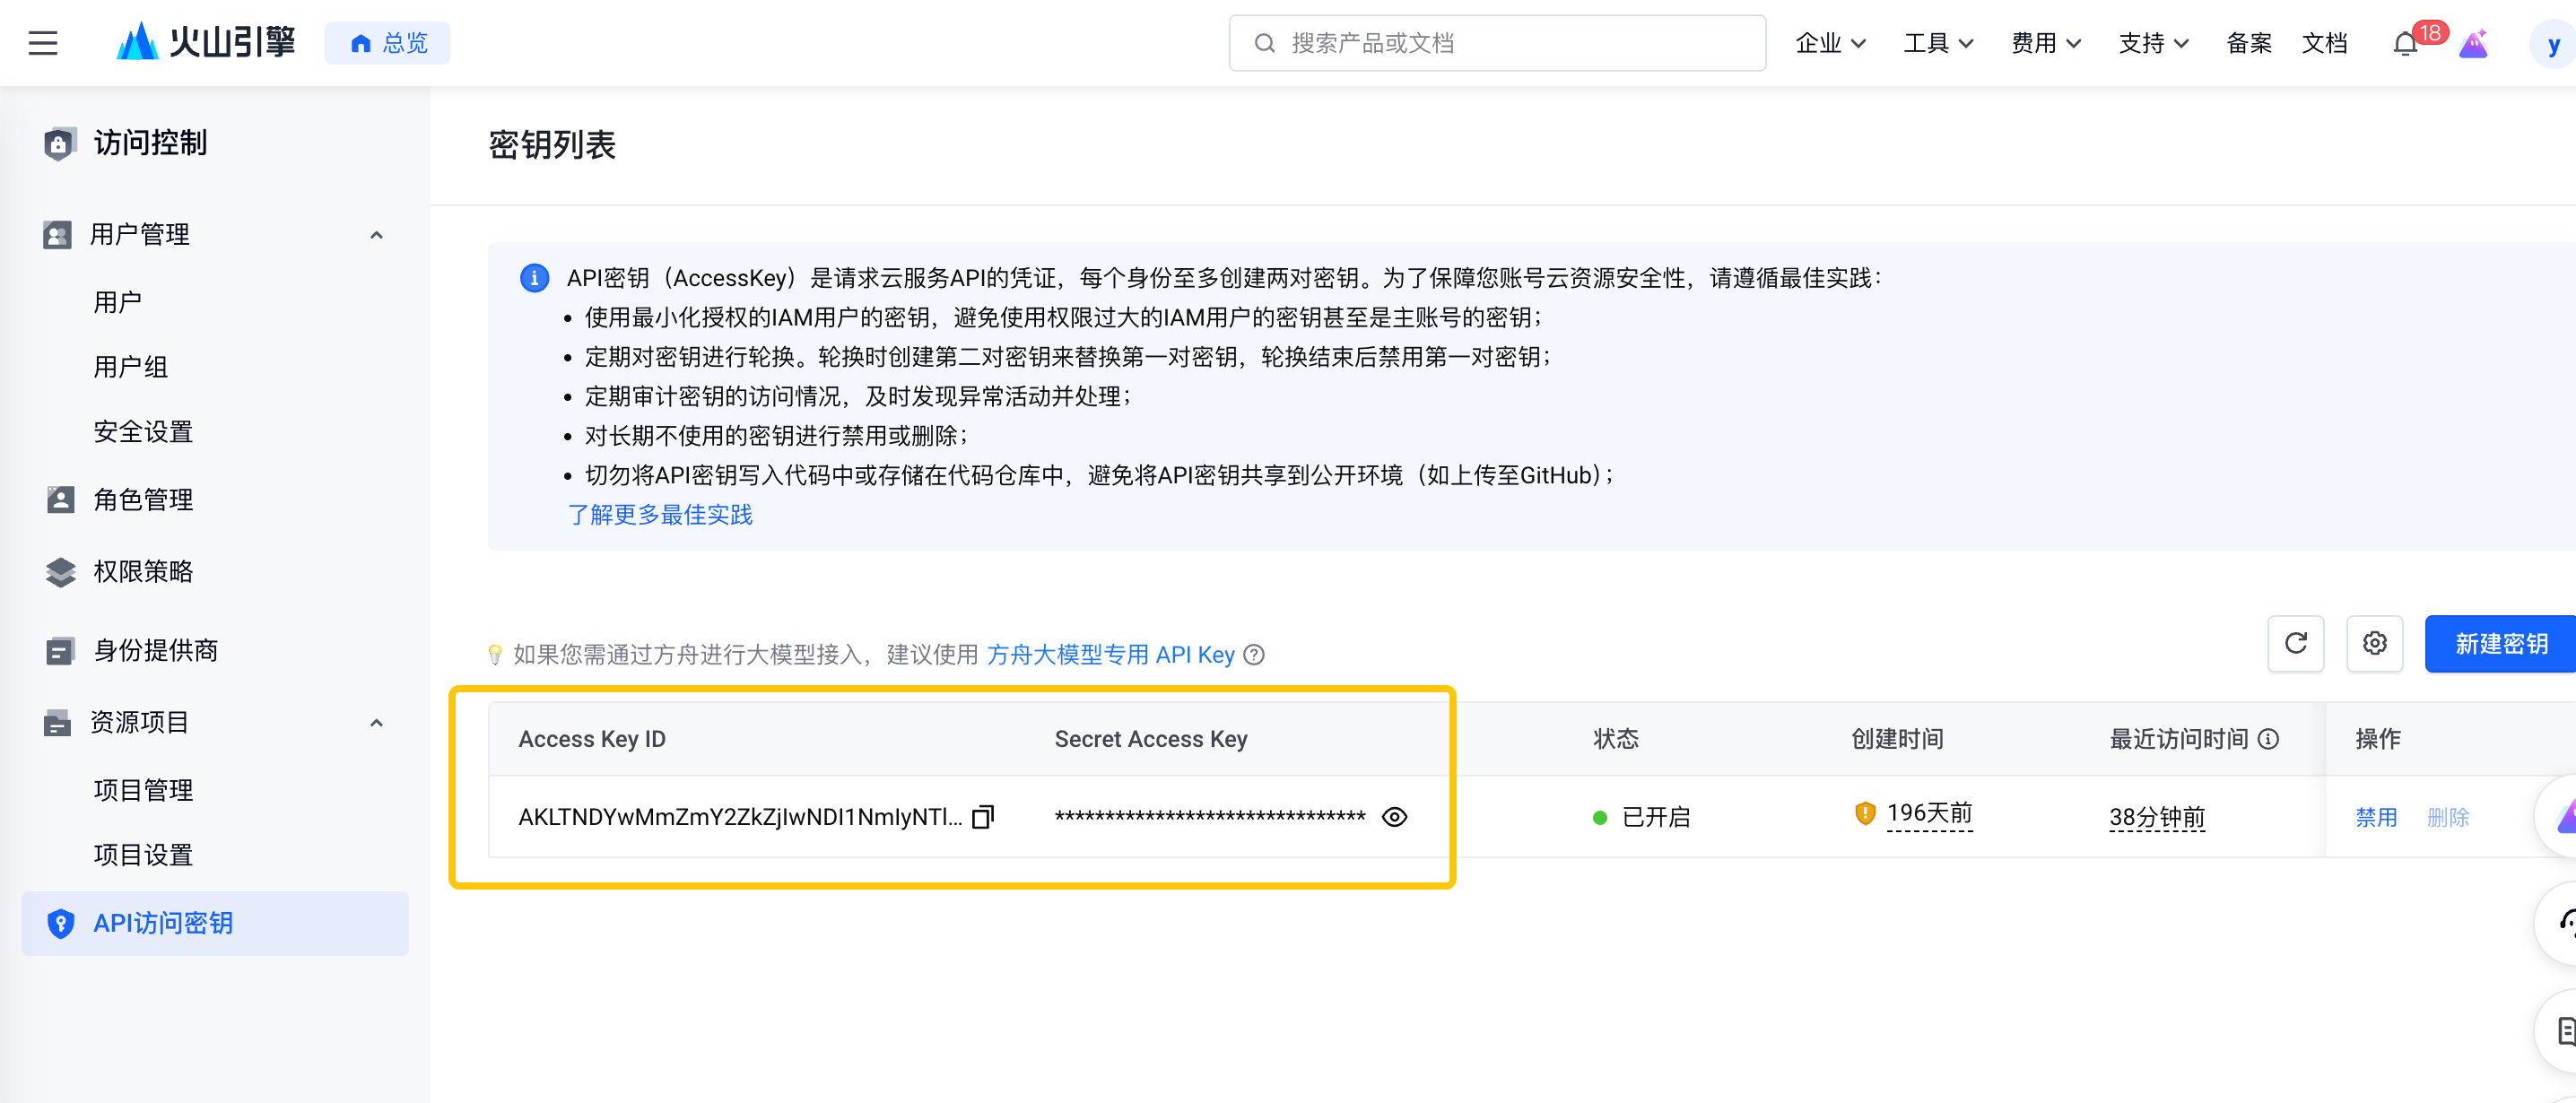
Task: Click info icon next to 最近访问时间
Action: (x=2269, y=739)
